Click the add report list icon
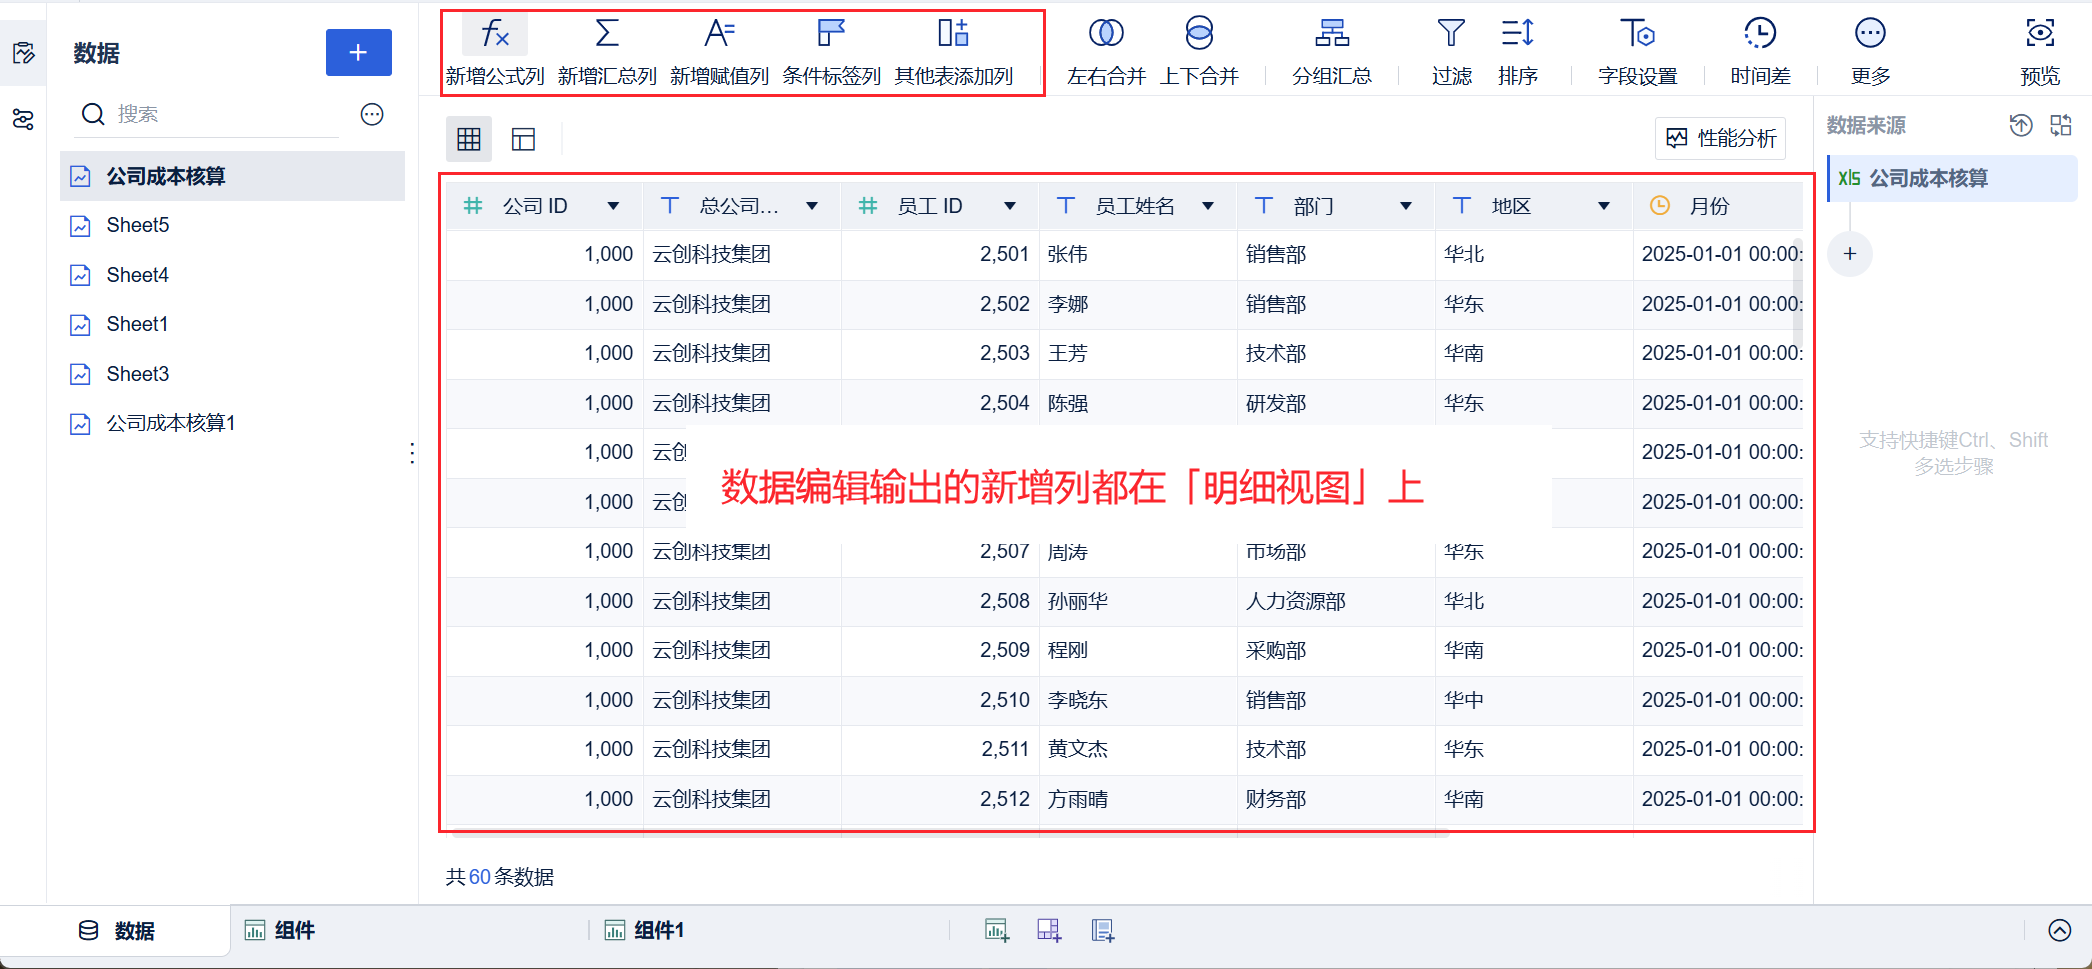2092x969 pixels. pos(1102,931)
